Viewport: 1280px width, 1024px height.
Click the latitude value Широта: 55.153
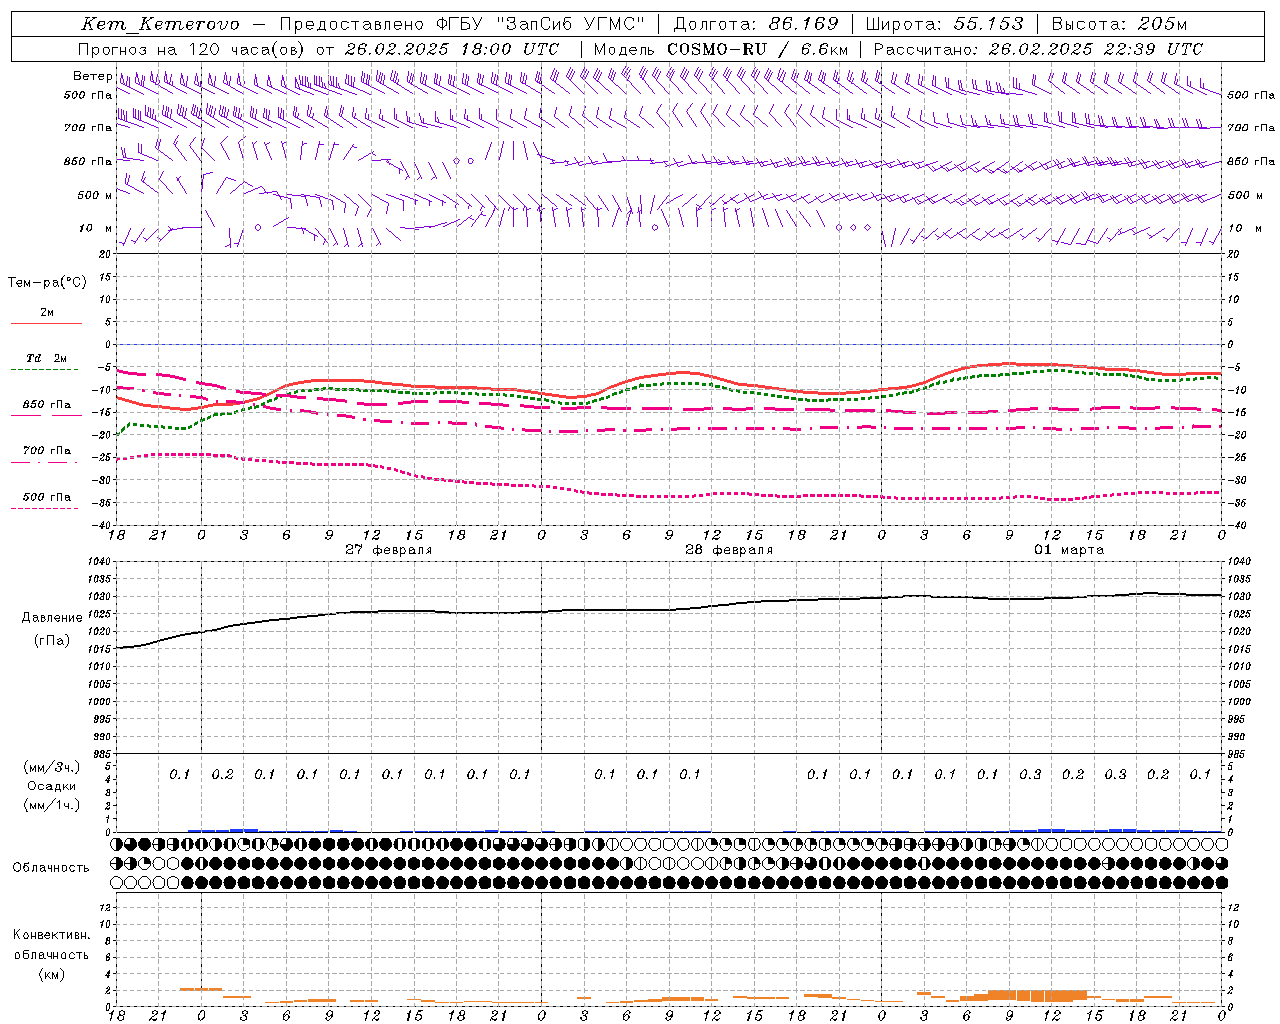point(944,24)
